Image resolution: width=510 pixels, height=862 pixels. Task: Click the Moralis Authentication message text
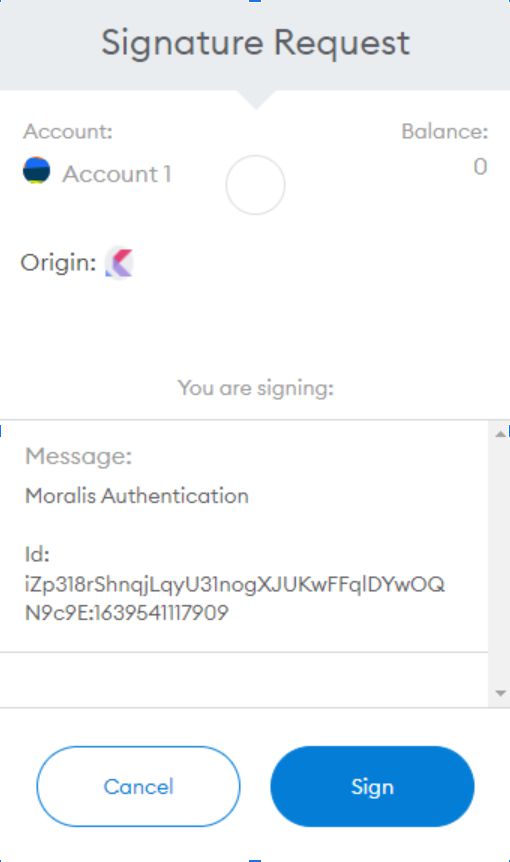click(x=137, y=496)
